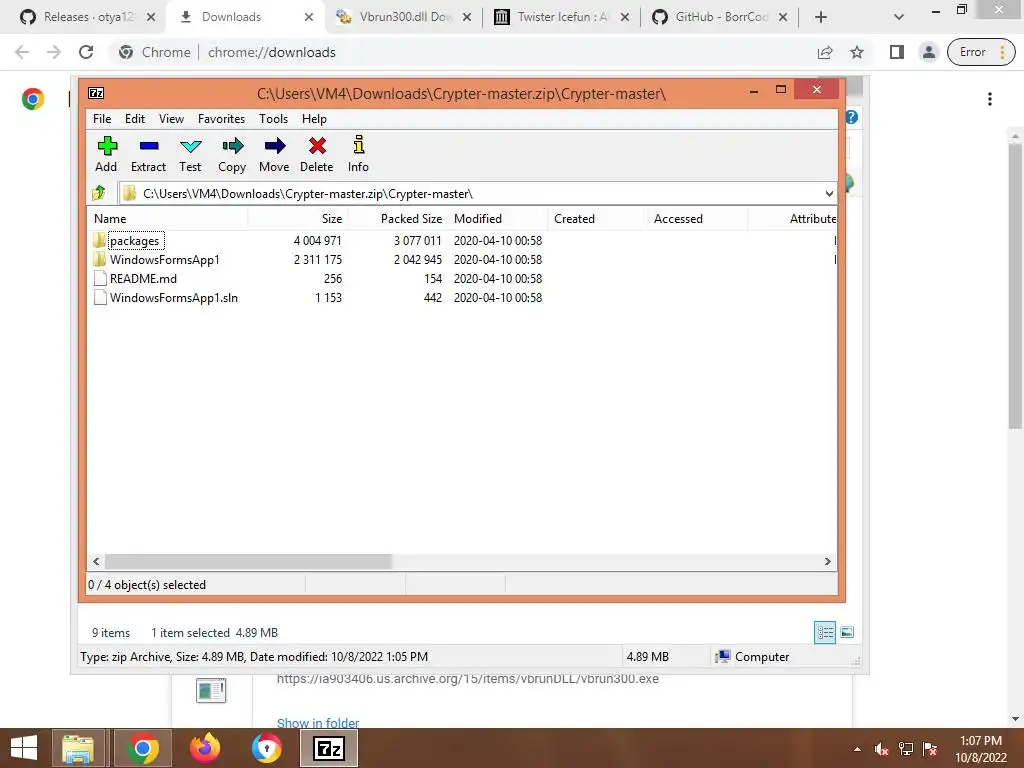Click the Accessed column header
This screenshot has height=768, width=1024.
[697, 219]
